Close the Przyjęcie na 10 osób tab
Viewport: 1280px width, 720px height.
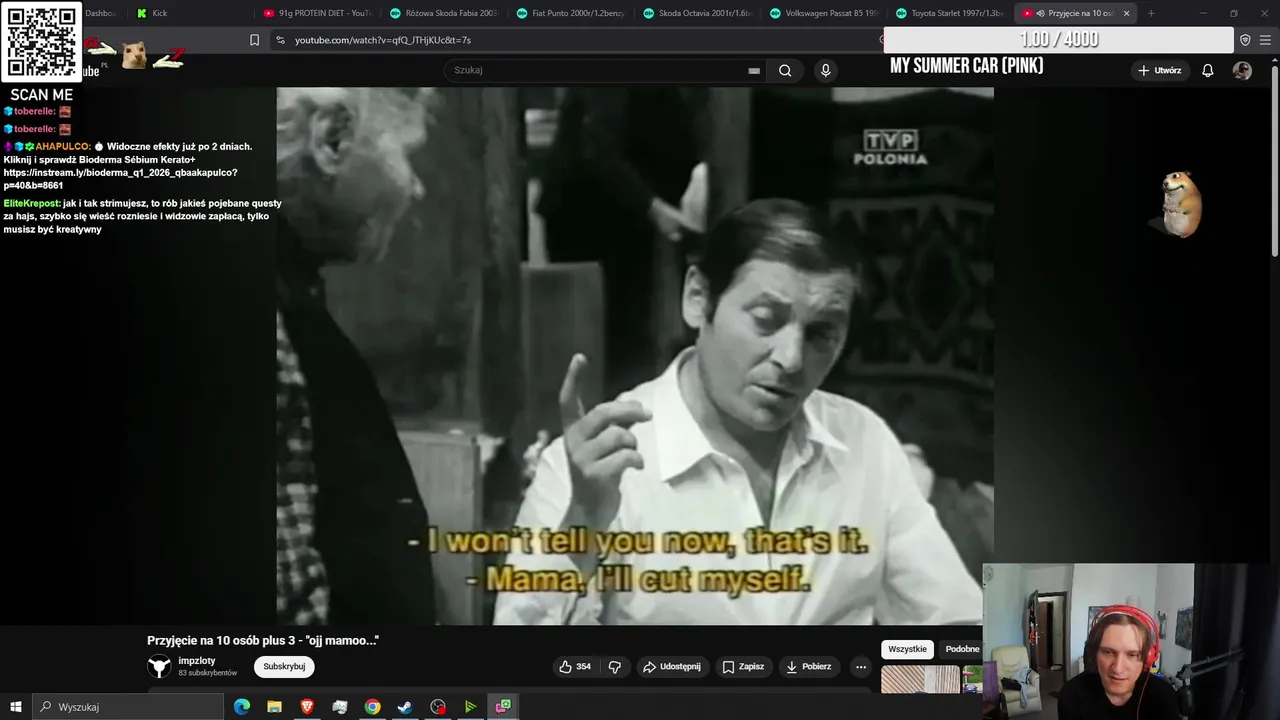[1126, 13]
